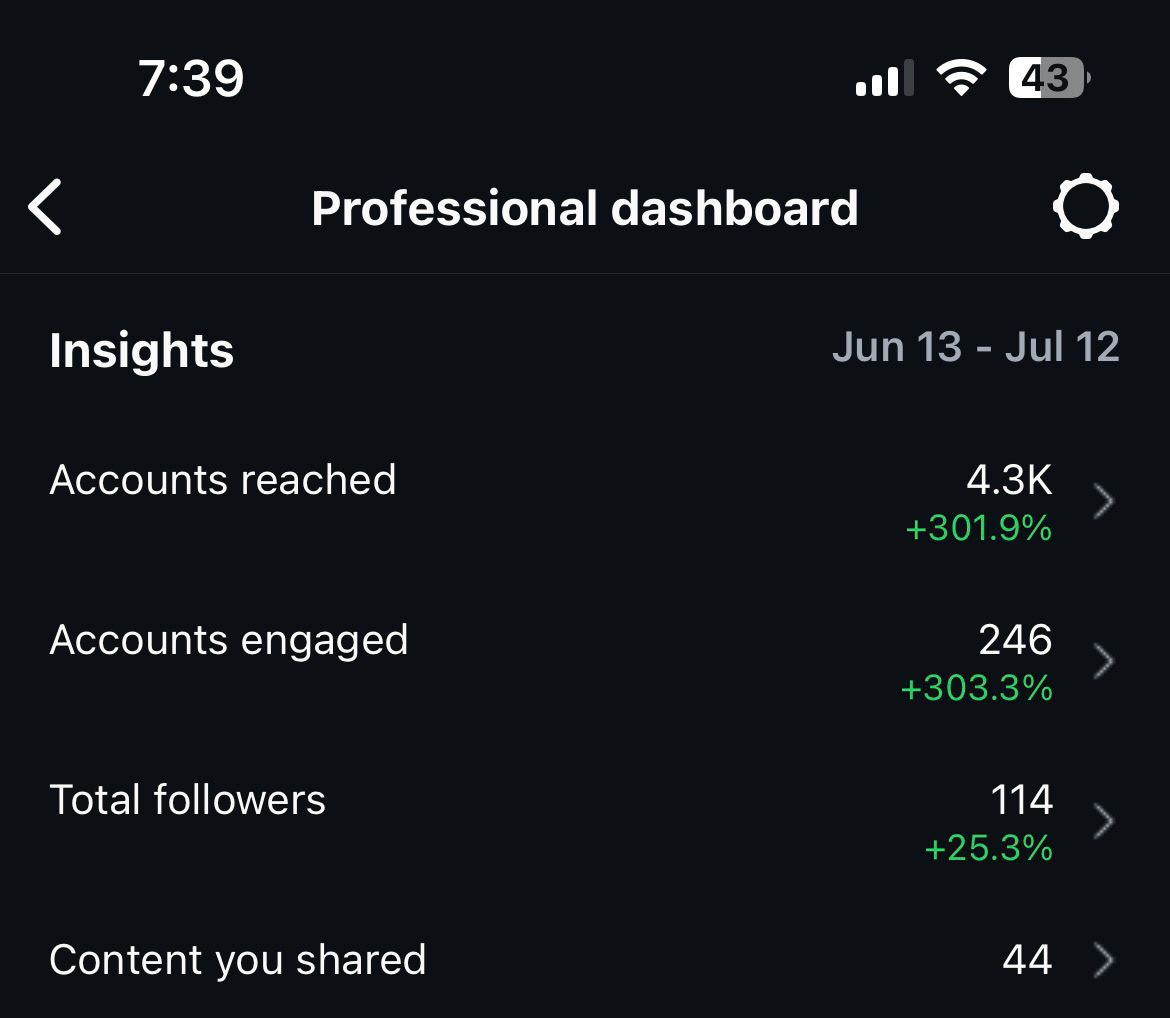Open the Accounts reached row

(585, 502)
